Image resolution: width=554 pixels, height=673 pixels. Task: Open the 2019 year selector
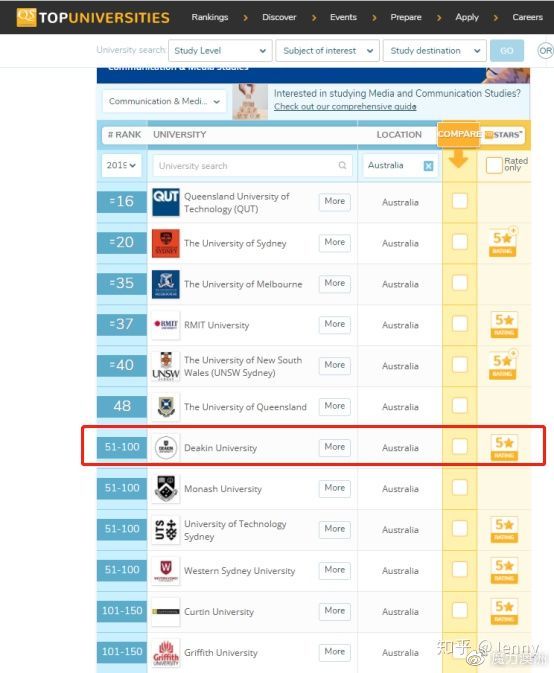[121, 165]
